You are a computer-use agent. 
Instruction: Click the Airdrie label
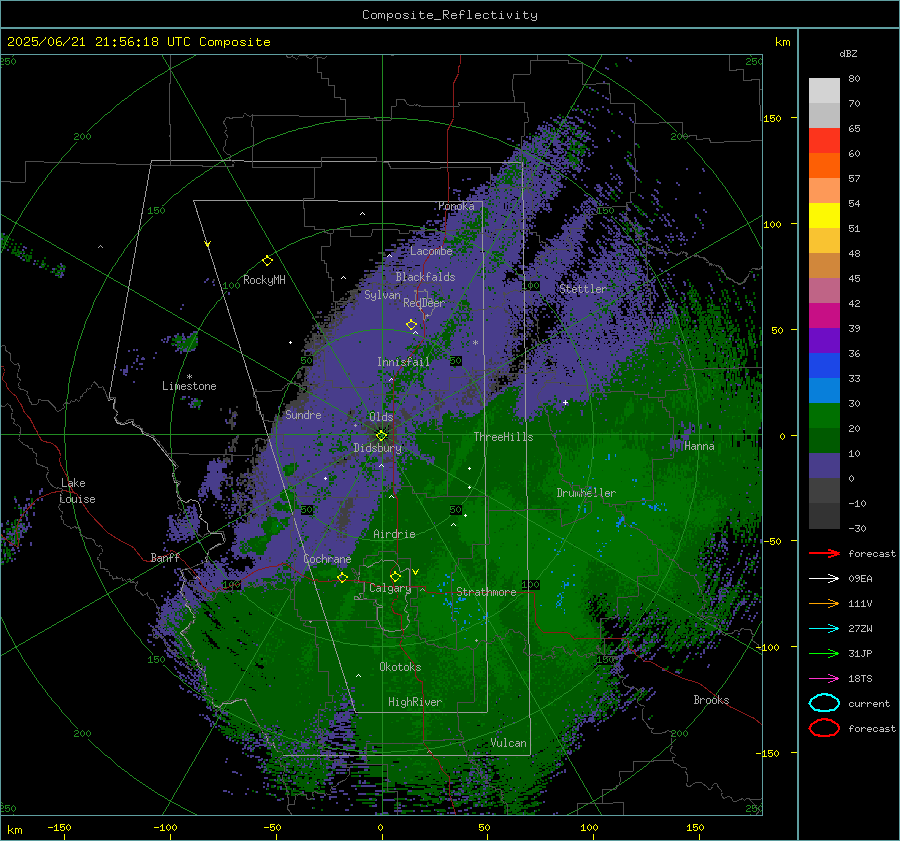pos(394,534)
